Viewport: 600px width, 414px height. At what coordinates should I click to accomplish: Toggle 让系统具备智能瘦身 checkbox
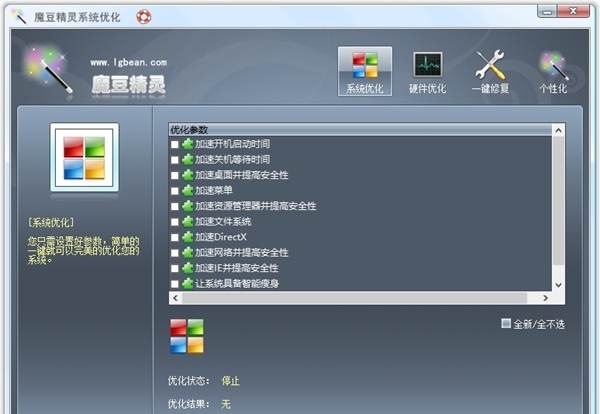click(174, 284)
